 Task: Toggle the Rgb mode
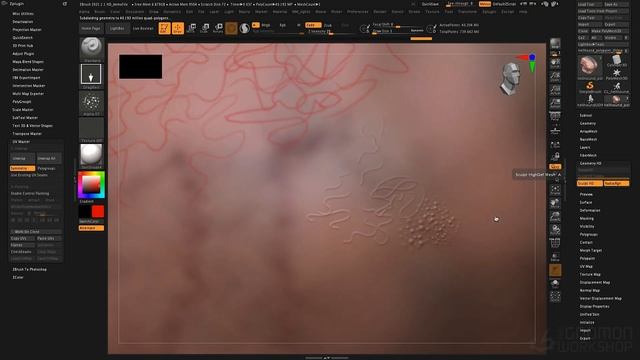[282, 25]
